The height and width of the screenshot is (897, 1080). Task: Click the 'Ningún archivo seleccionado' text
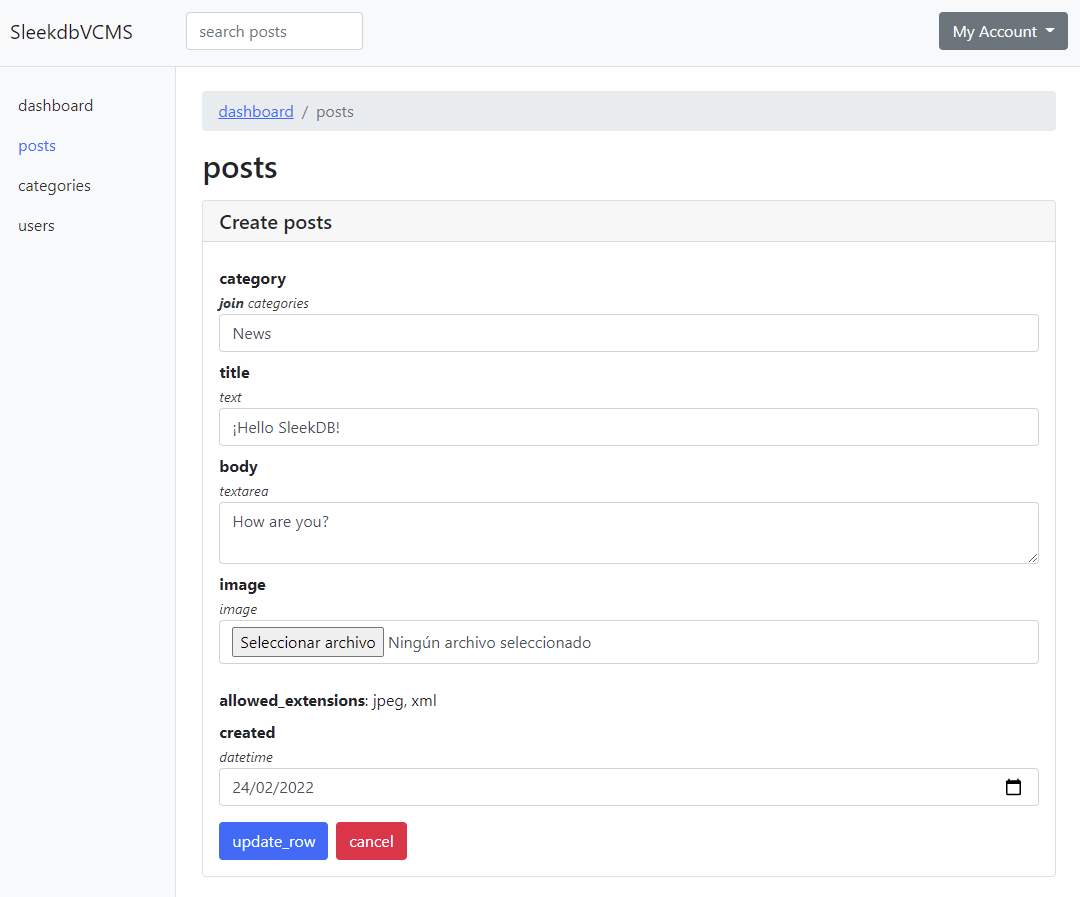(489, 642)
